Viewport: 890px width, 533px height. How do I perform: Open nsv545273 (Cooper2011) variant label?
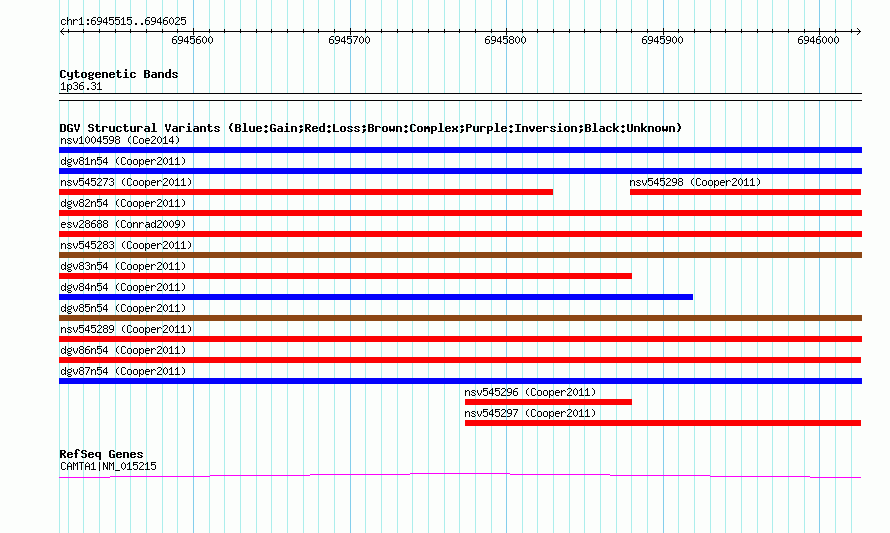click(x=126, y=182)
